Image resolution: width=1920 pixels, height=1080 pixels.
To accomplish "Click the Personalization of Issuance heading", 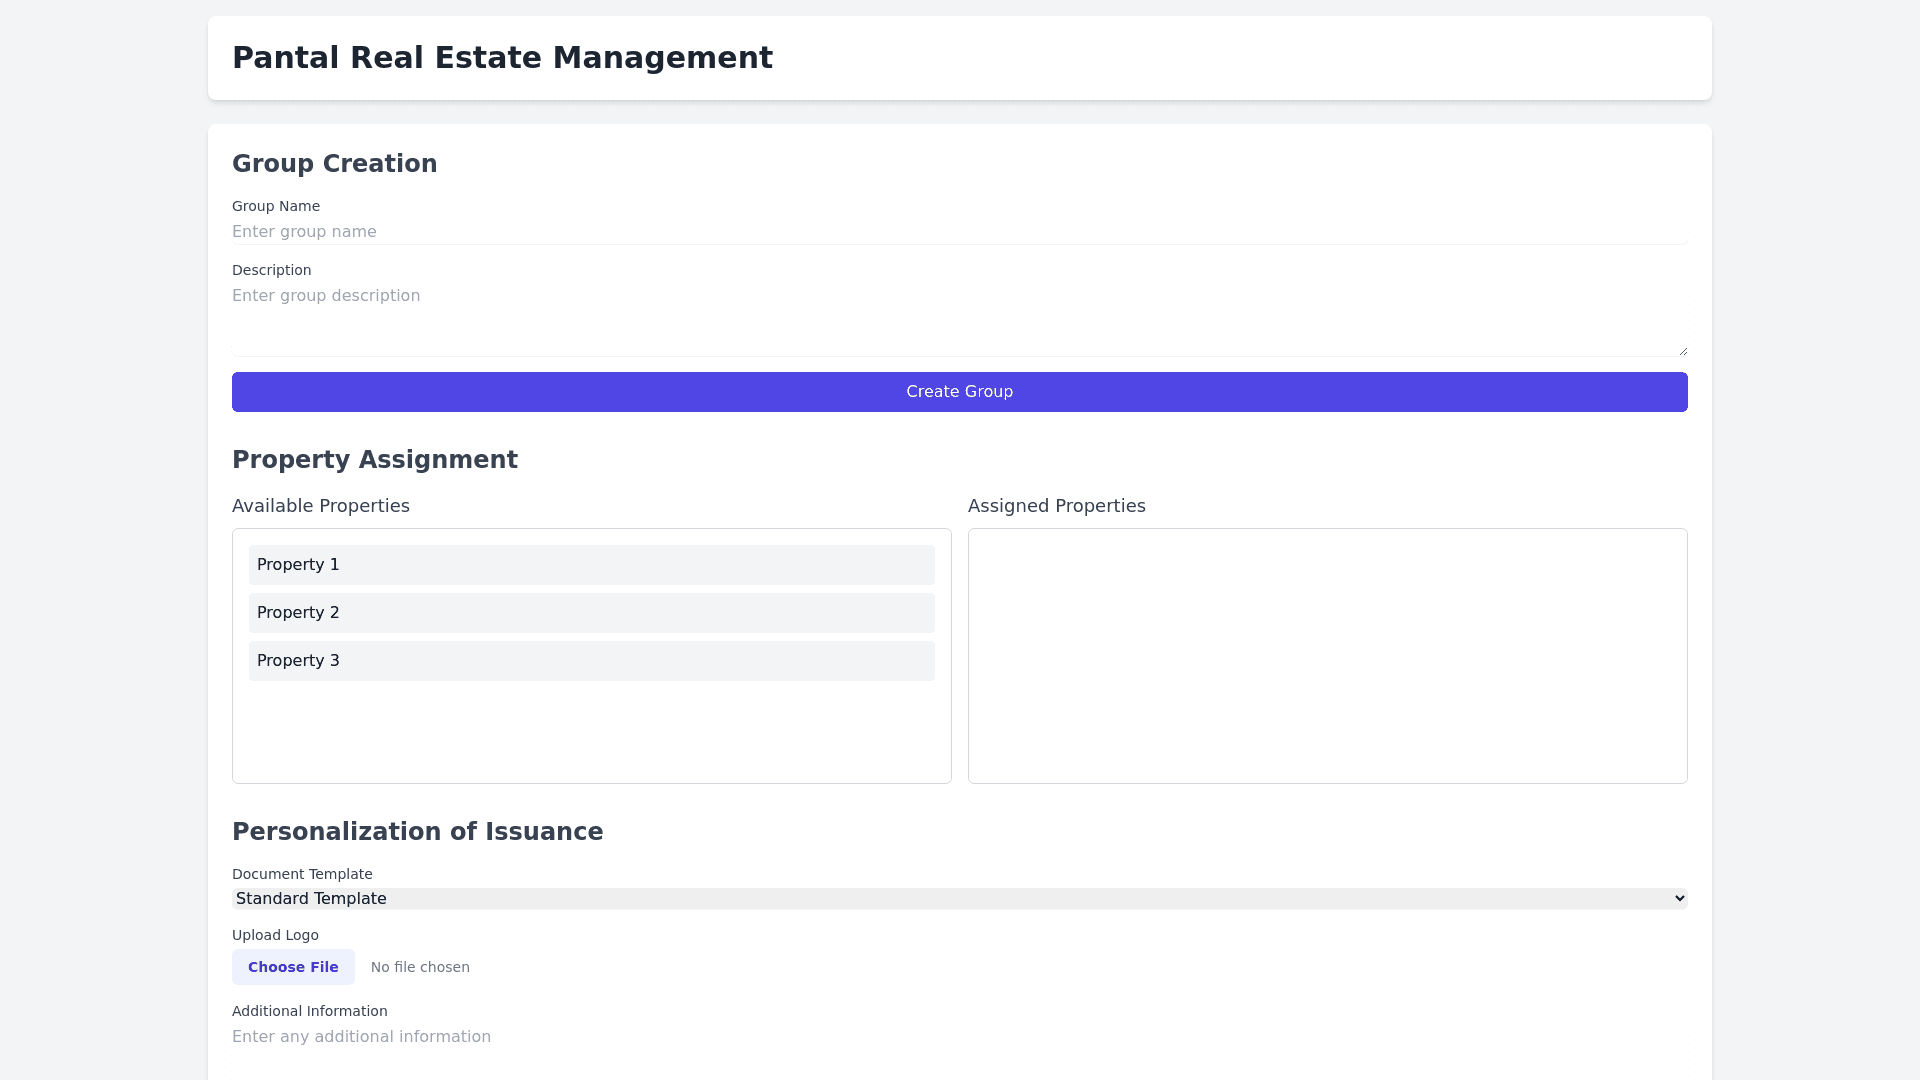I will [417, 832].
